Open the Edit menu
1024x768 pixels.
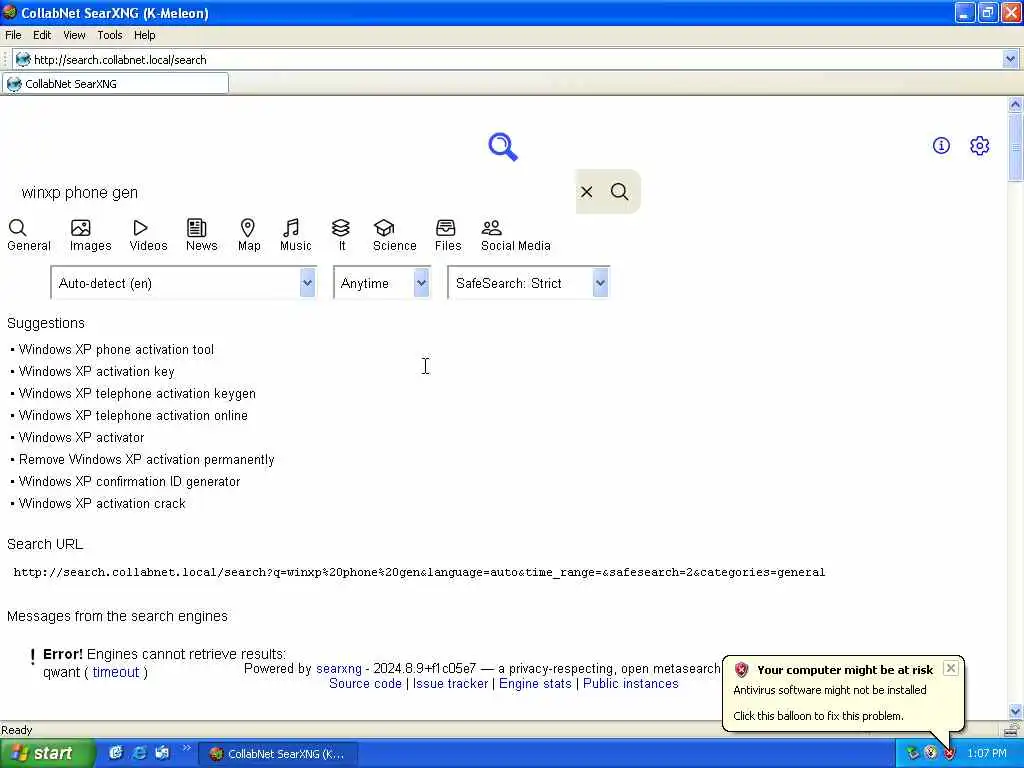tap(42, 35)
